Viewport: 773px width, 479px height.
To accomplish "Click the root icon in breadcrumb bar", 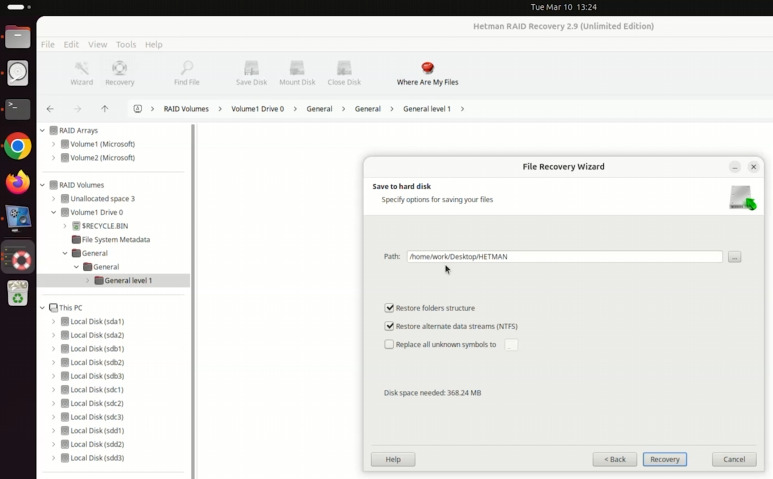I will [x=138, y=109].
